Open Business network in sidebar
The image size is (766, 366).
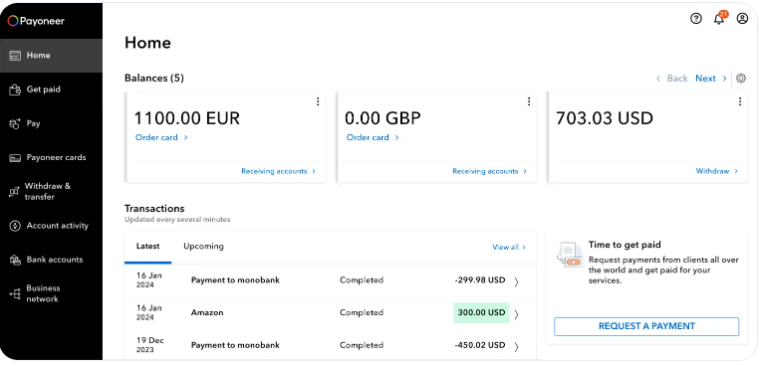pyautogui.click(x=51, y=294)
